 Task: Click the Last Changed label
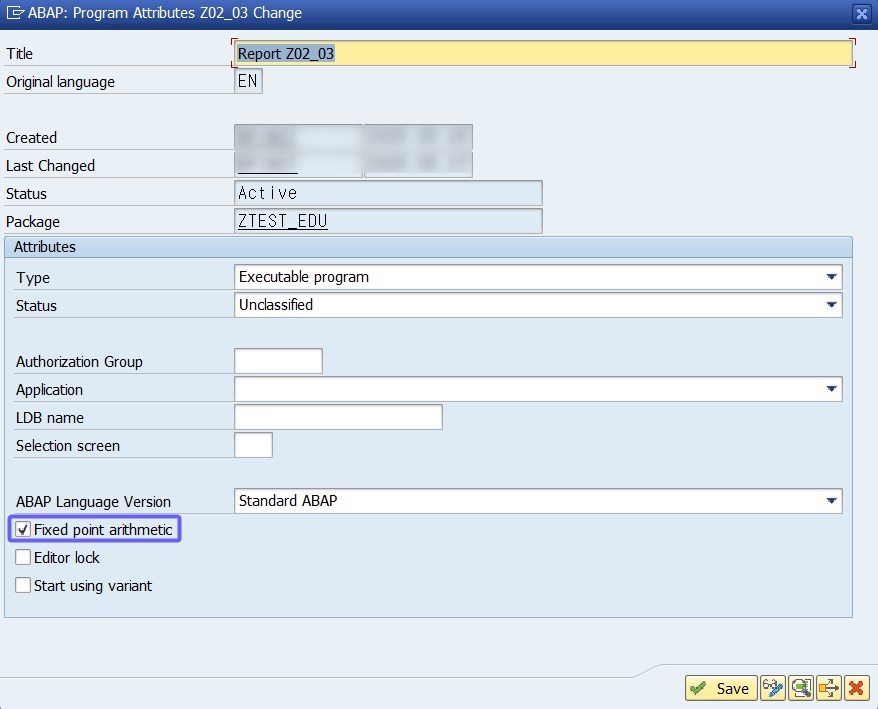pos(50,166)
